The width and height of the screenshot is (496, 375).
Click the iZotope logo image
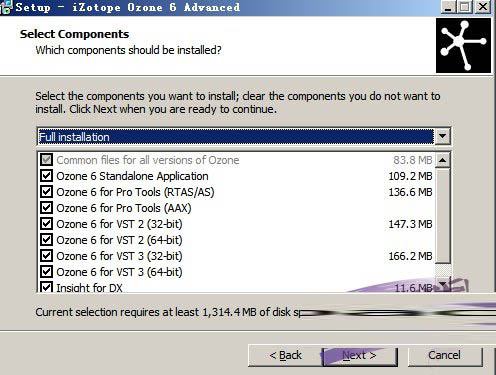click(463, 45)
